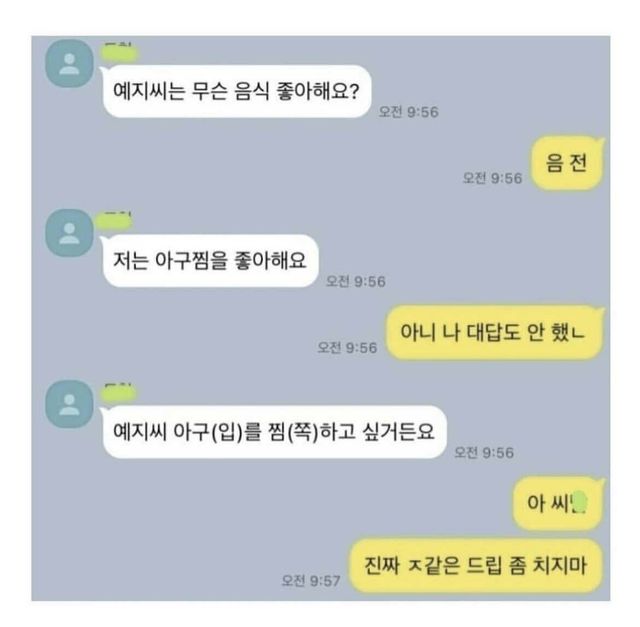The image size is (640, 627).
Task: Select the reply '아니 나 대답도 안 했ㄴ'
Action: click(495, 332)
